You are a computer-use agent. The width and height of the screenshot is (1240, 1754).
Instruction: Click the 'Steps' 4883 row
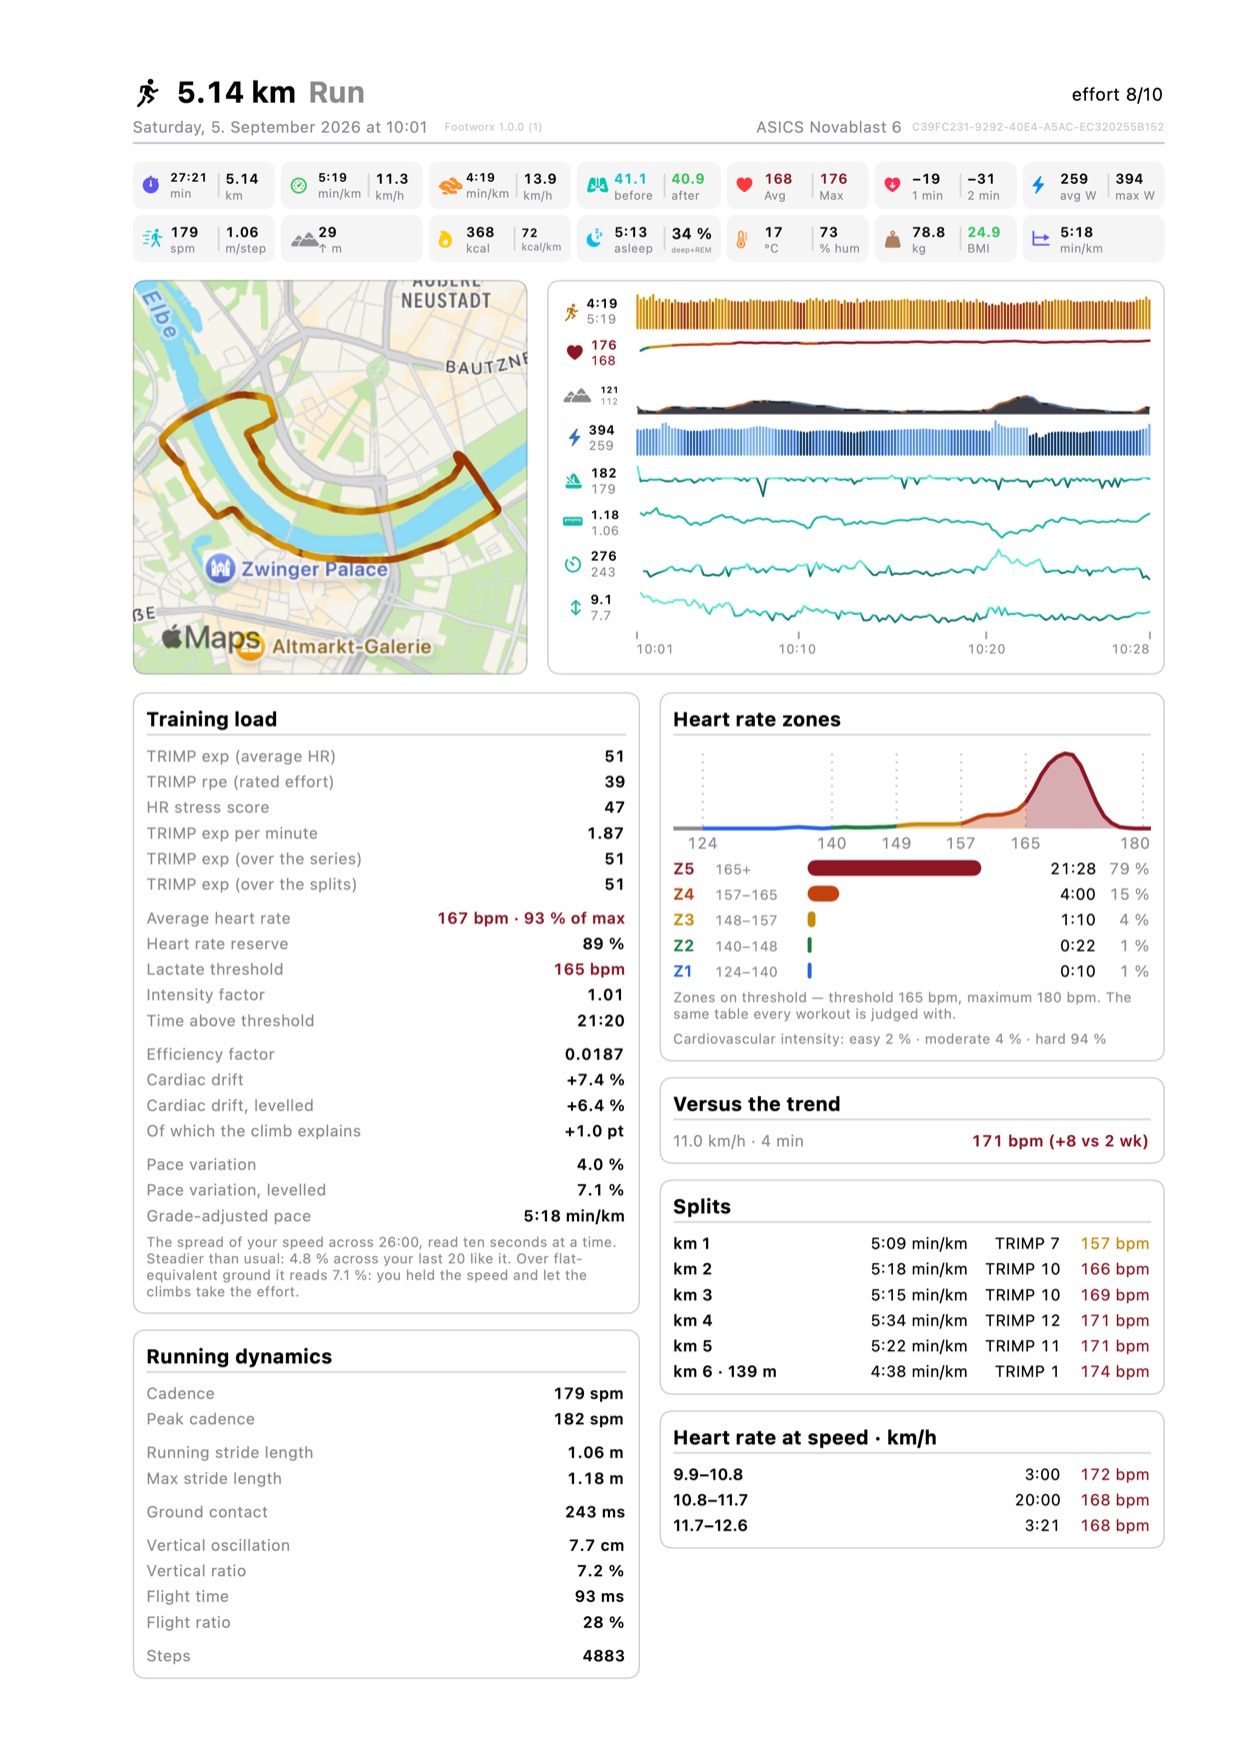pos(385,1656)
